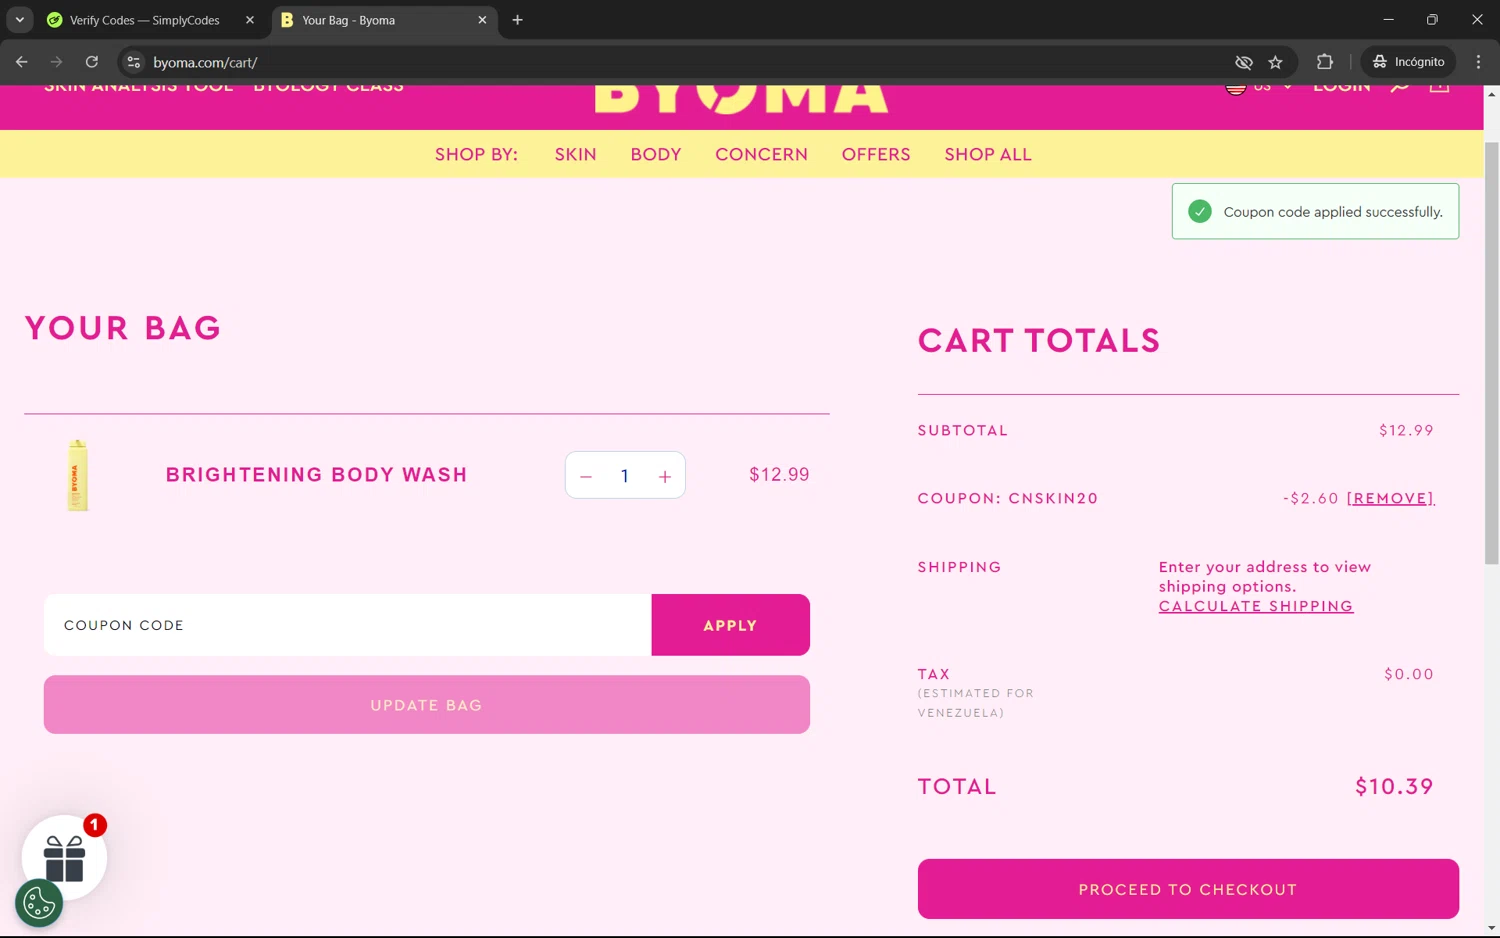Open the CONCERN shop menu
Screen dimensions: 1500x938
coord(761,154)
